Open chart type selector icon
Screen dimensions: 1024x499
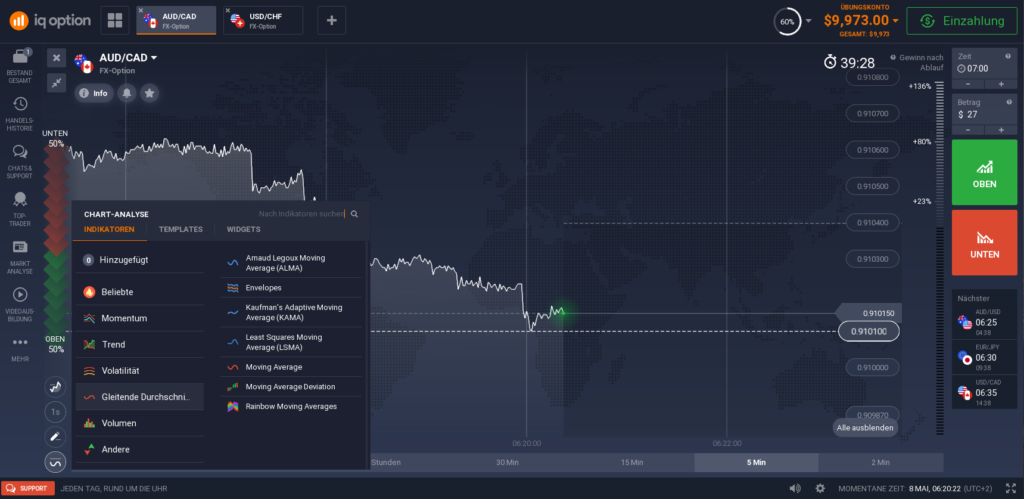tap(56, 387)
